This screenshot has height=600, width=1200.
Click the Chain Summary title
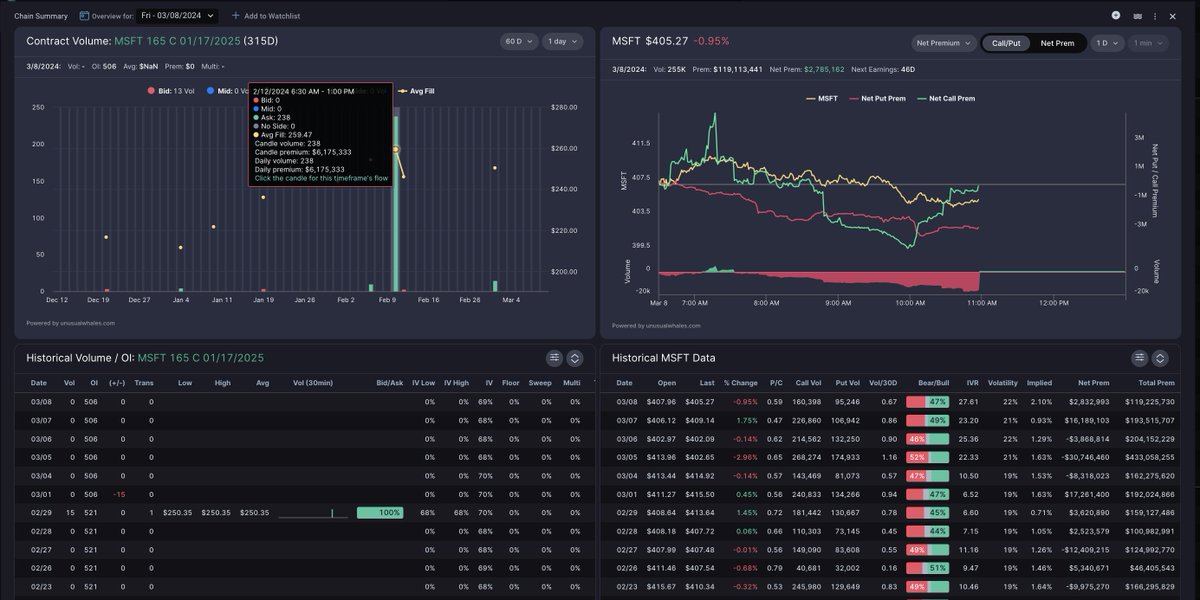point(41,16)
